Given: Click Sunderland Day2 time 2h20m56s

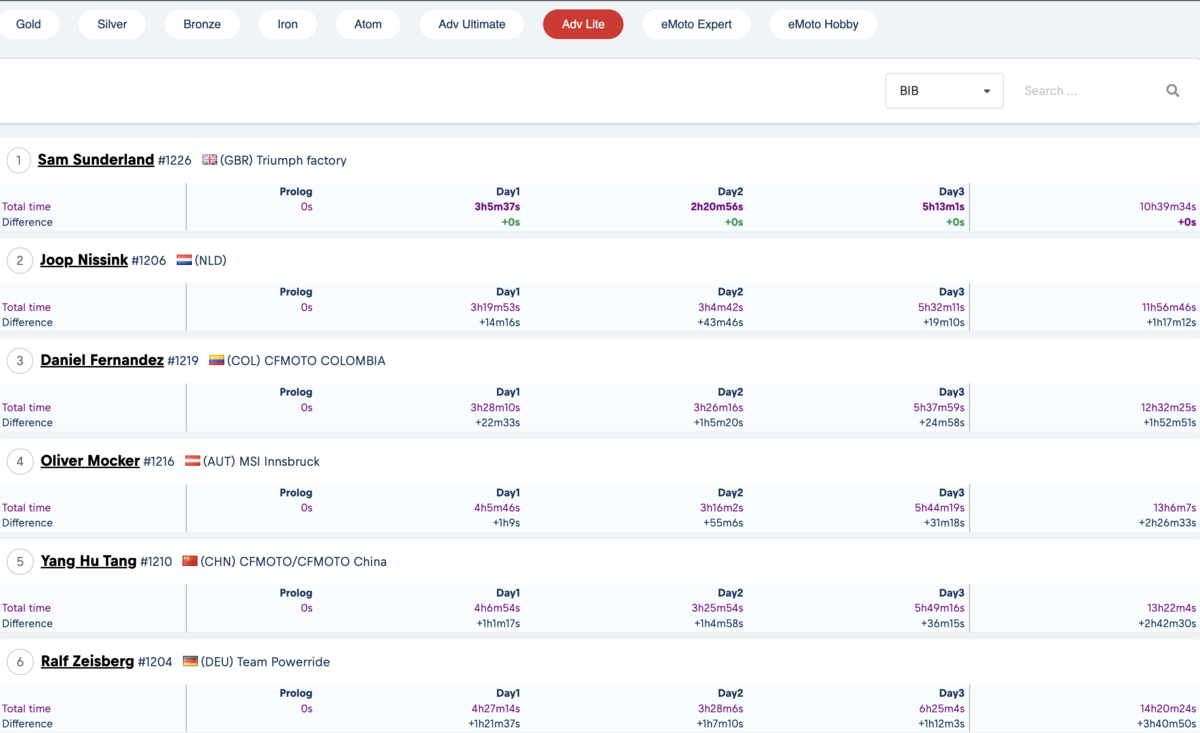Looking at the screenshot, I should pyautogui.click(x=717, y=207).
